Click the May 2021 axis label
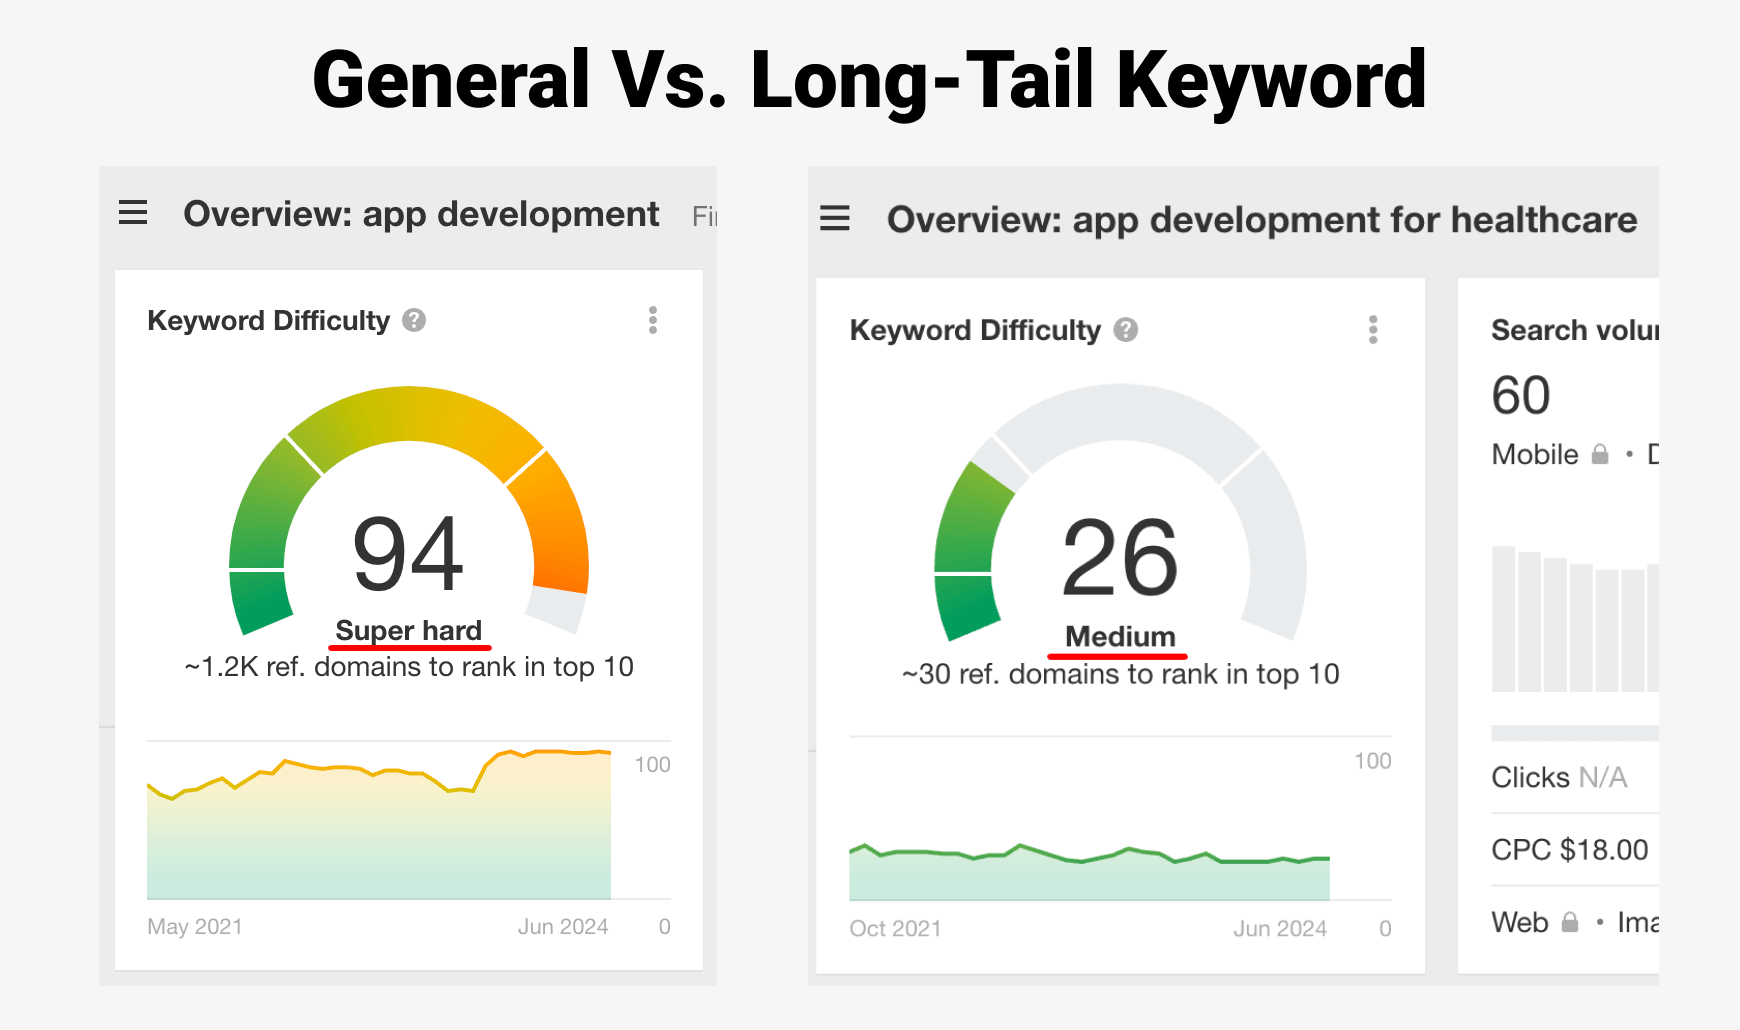 [x=195, y=927]
